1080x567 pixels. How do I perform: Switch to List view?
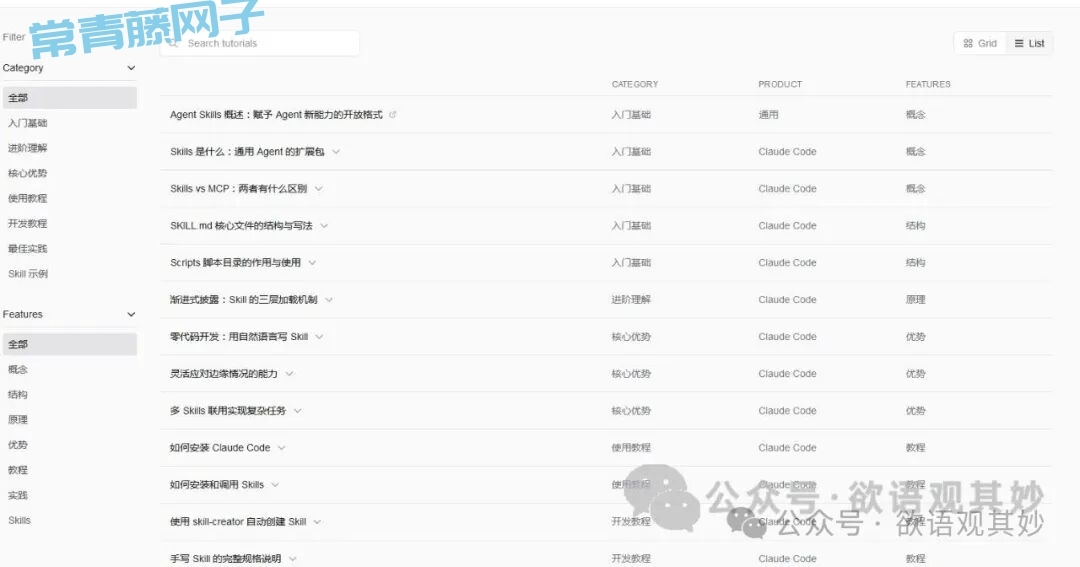(x=1029, y=43)
